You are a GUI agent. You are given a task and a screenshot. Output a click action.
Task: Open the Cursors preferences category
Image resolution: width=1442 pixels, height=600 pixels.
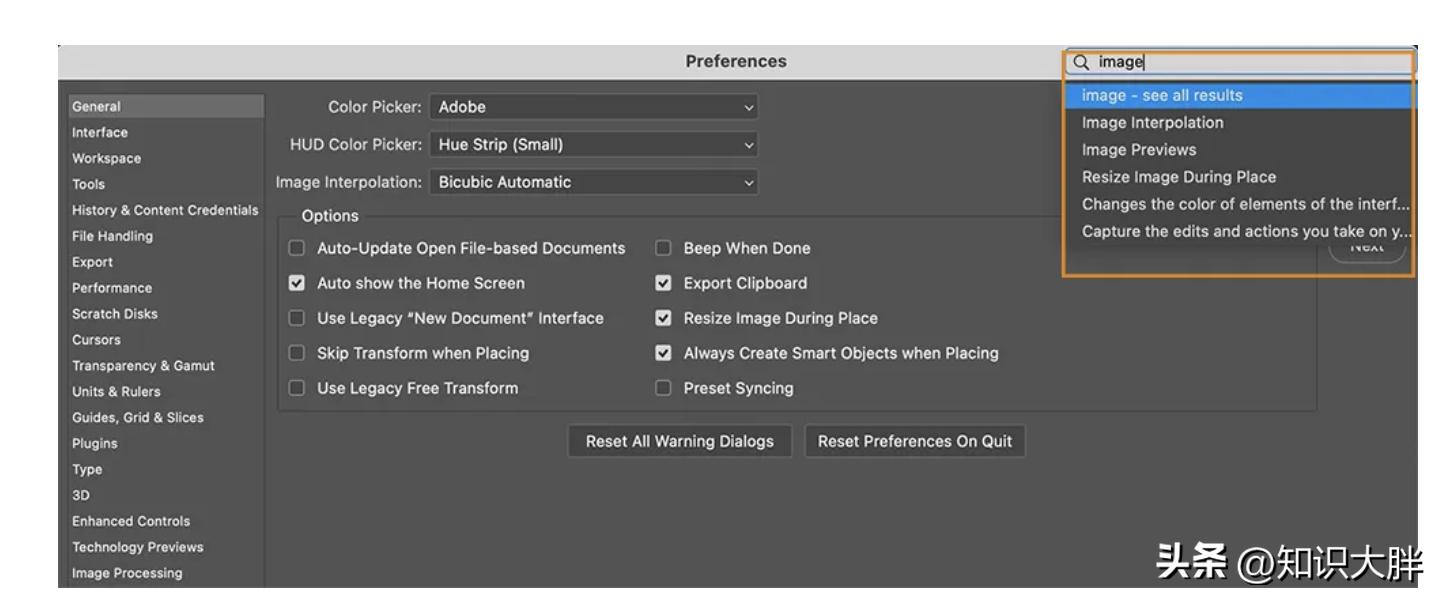click(96, 340)
